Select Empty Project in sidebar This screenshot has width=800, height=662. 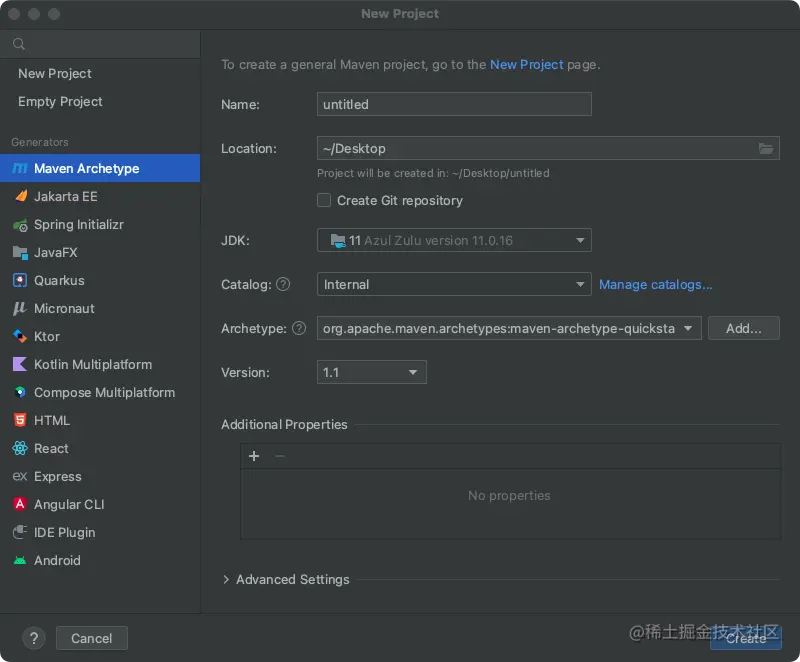(x=100, y=101)
